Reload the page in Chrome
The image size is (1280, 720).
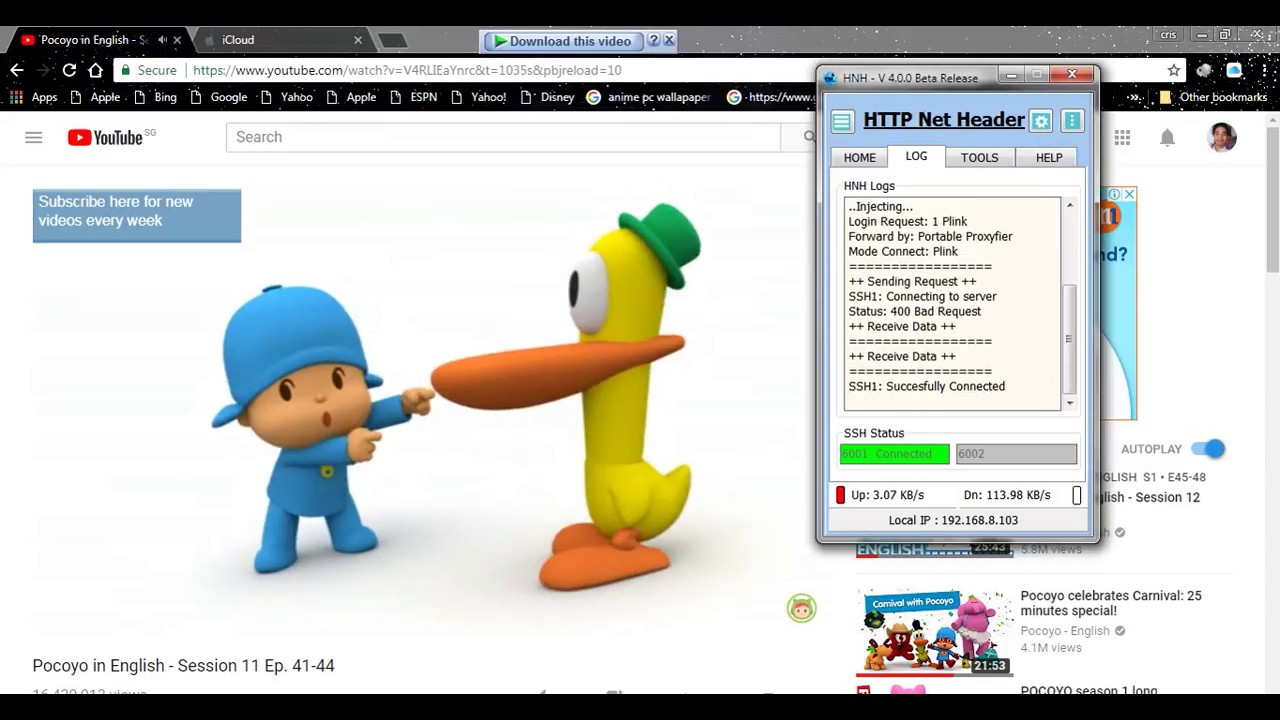click(69, 70)
